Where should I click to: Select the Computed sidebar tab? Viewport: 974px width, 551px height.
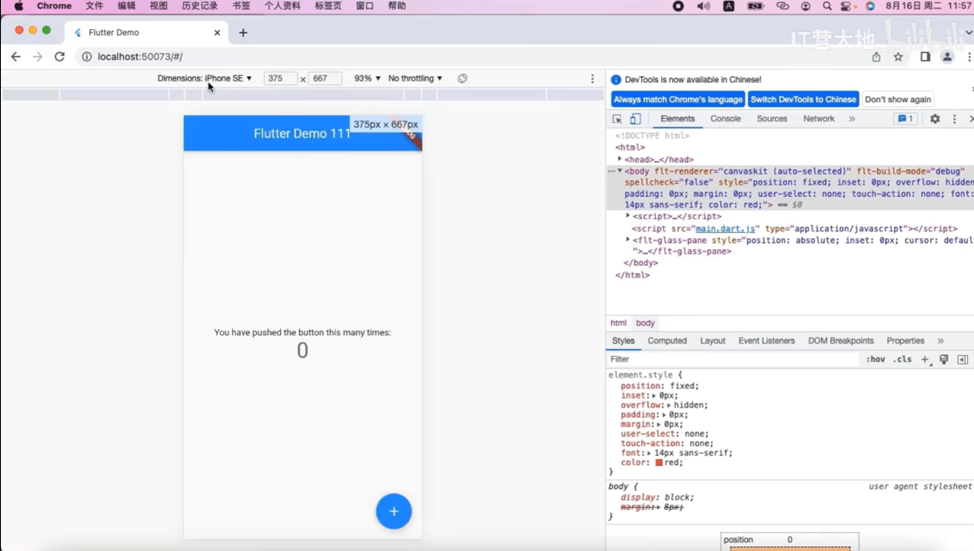coord(667,341)
